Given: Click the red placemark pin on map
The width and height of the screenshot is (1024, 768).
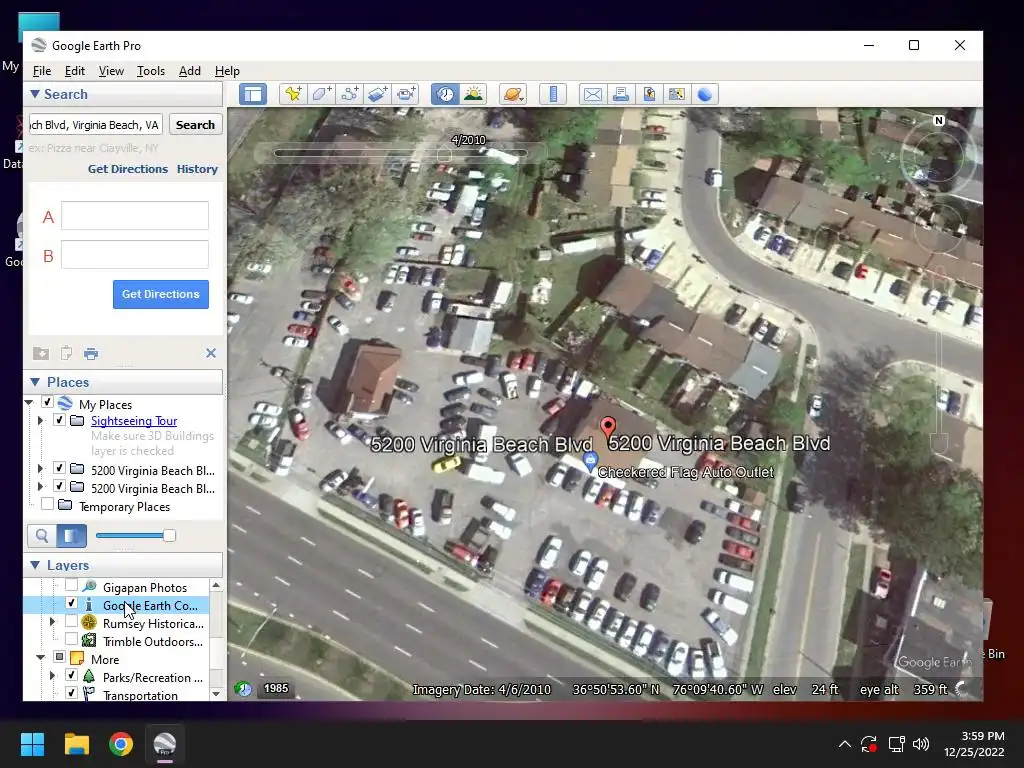Looking at the screenshot, I should click(x=608, y=428).
